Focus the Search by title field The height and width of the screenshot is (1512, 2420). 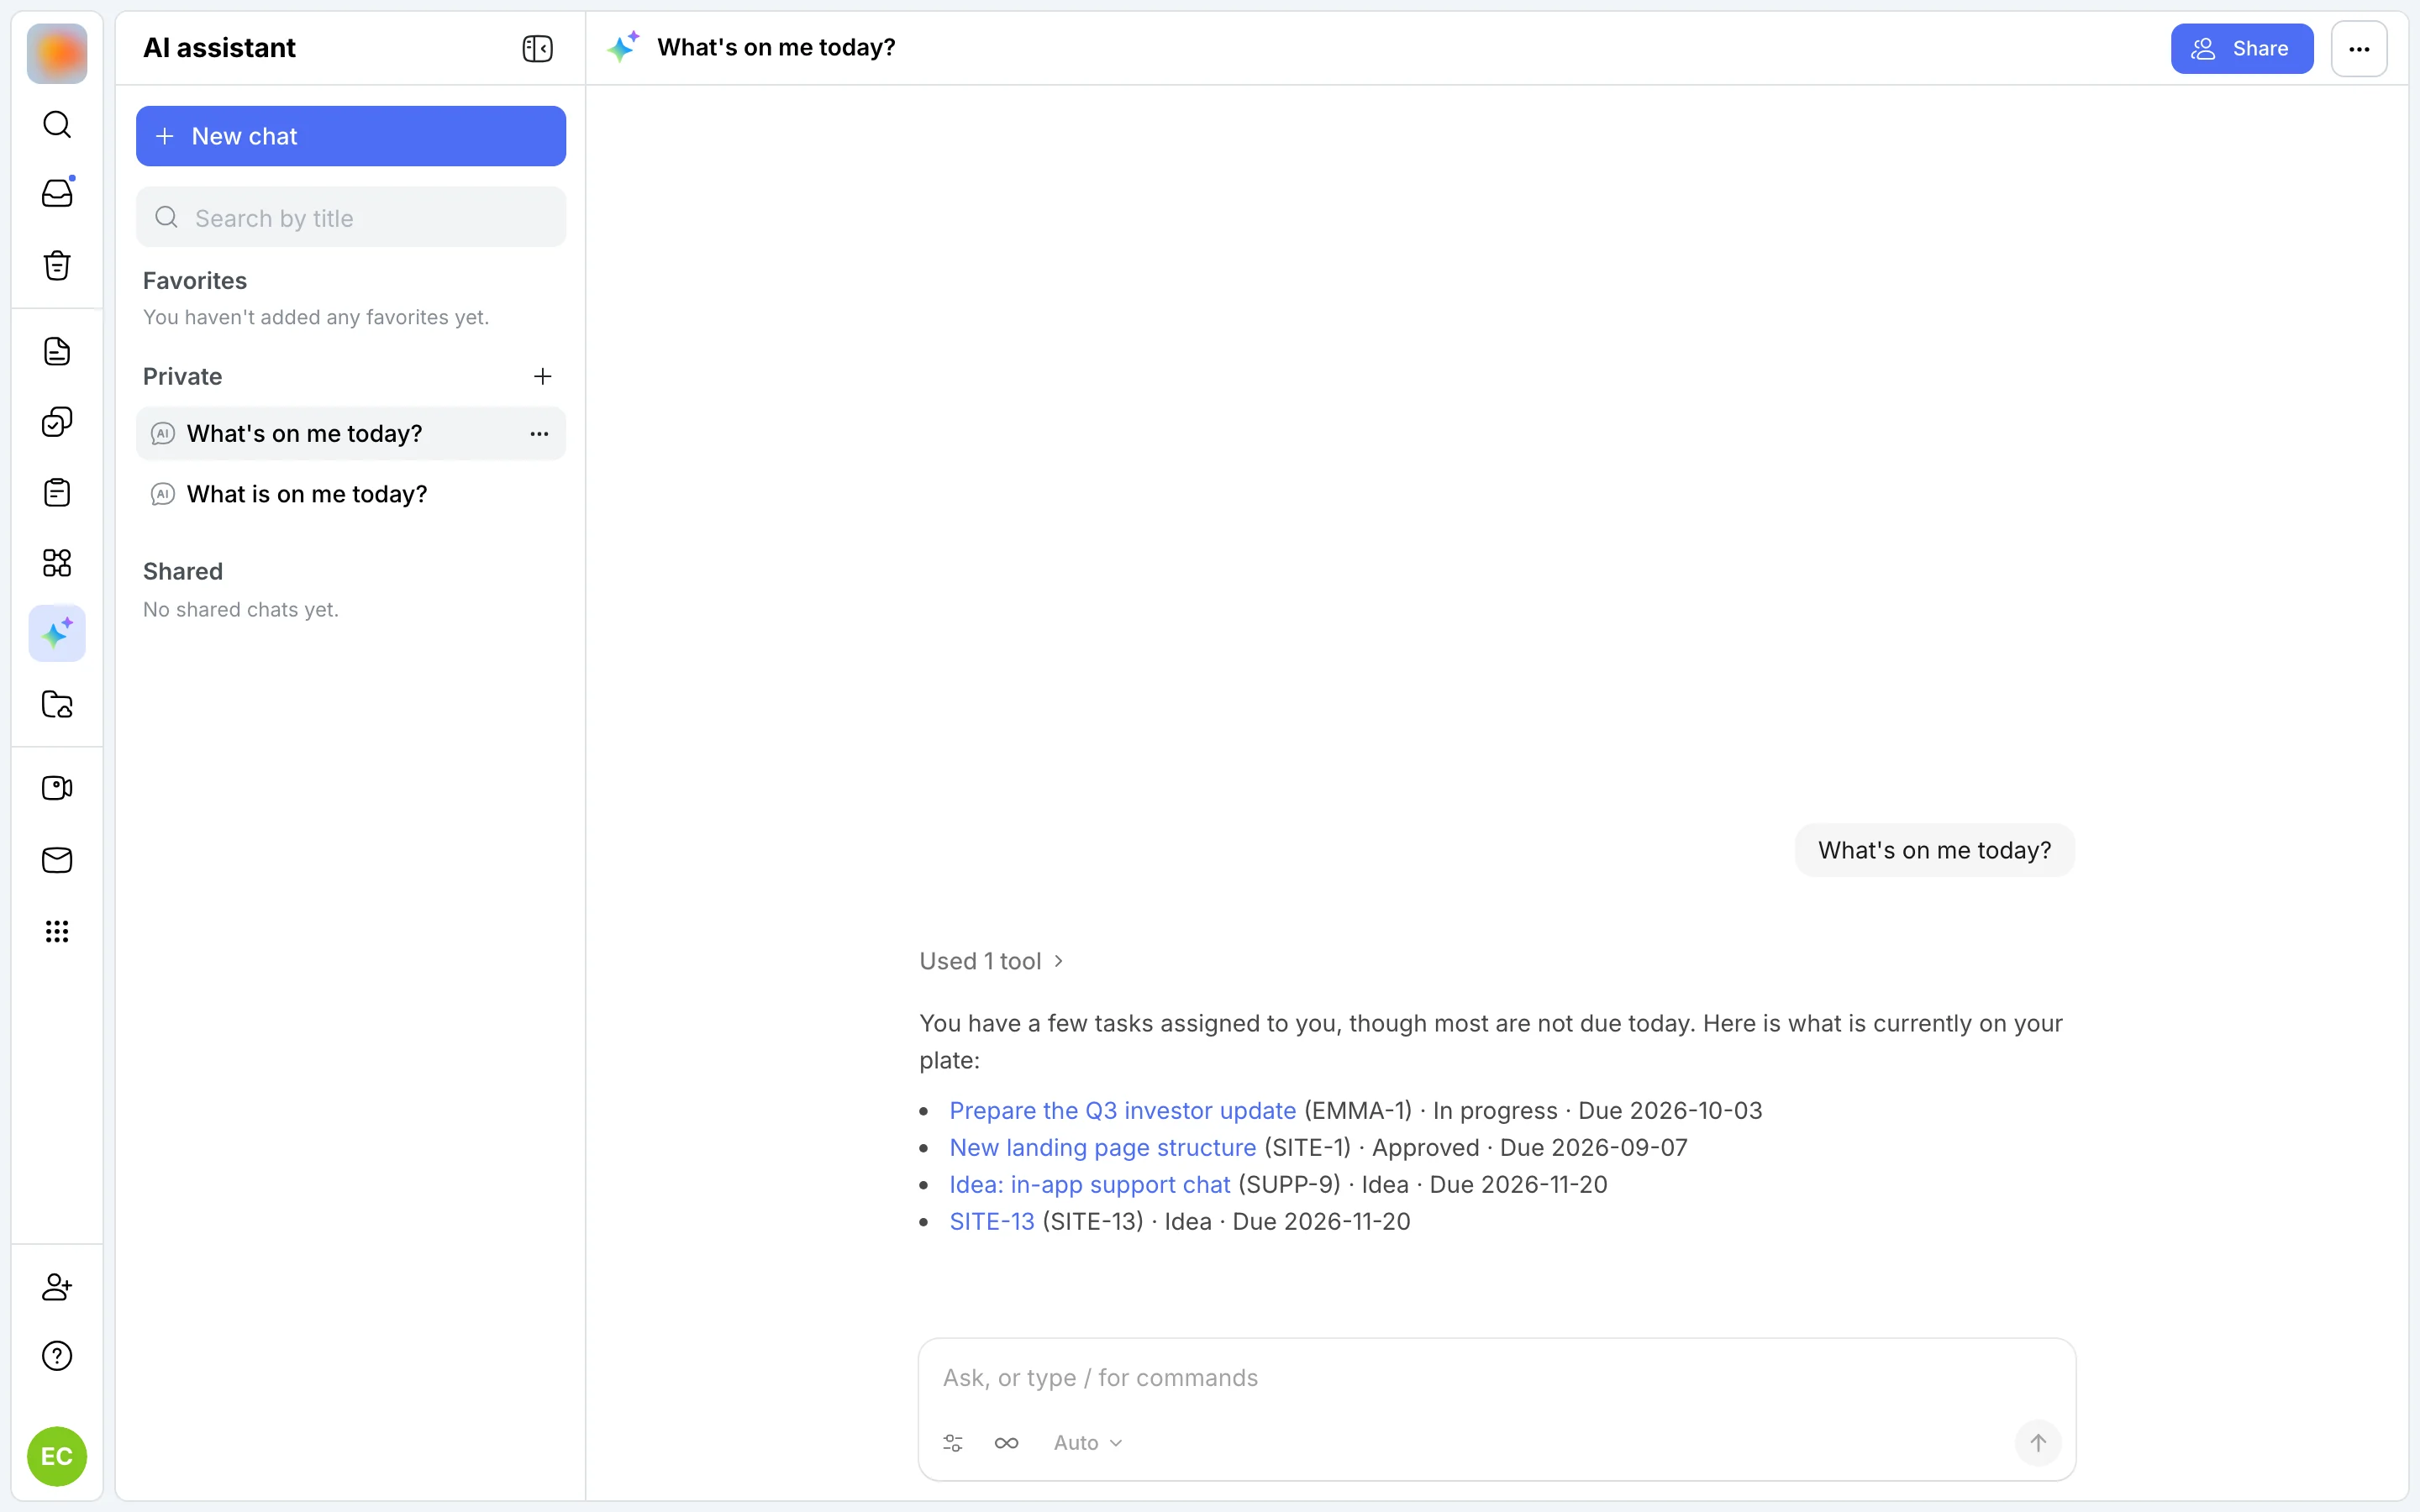pyautogui.click(x=351, y=217)
